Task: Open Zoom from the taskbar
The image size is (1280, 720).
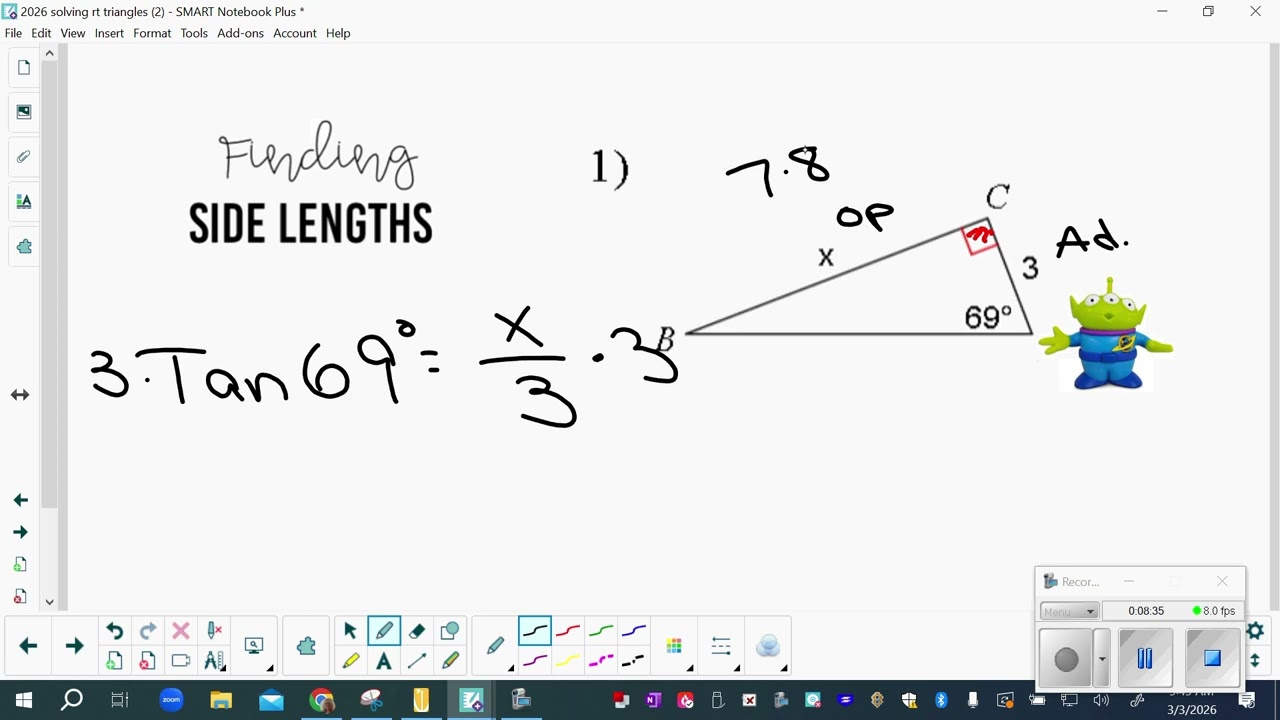Action: (x=171, y=700)
